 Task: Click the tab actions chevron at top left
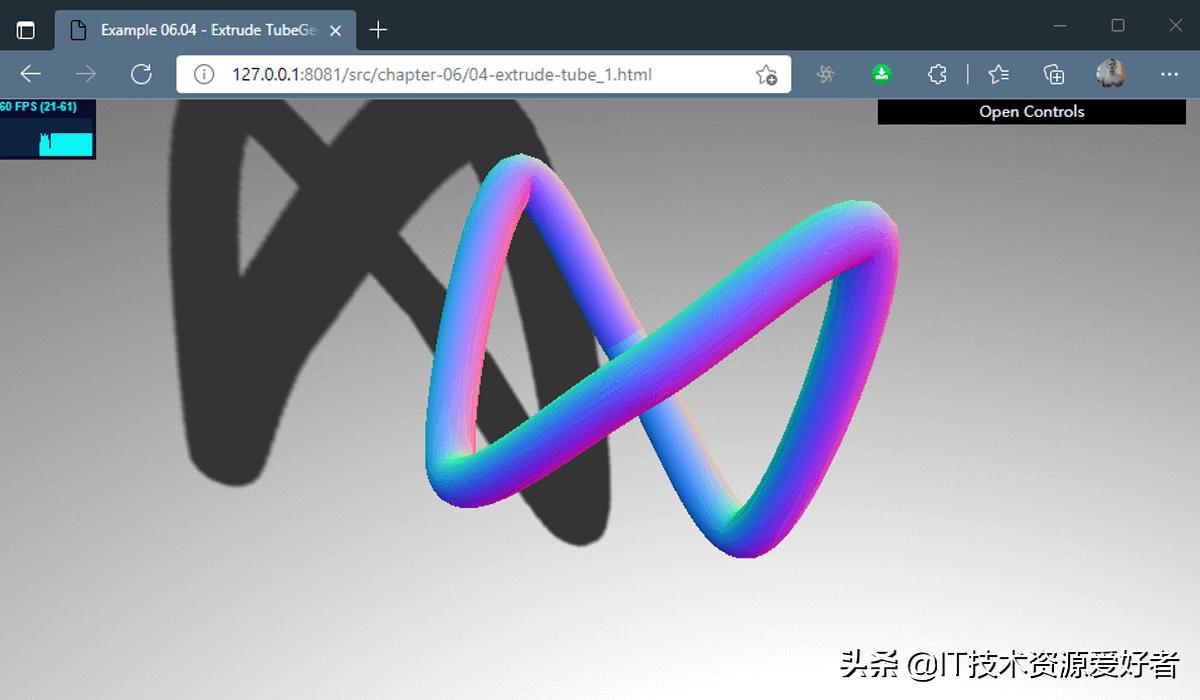coord(25,29)
